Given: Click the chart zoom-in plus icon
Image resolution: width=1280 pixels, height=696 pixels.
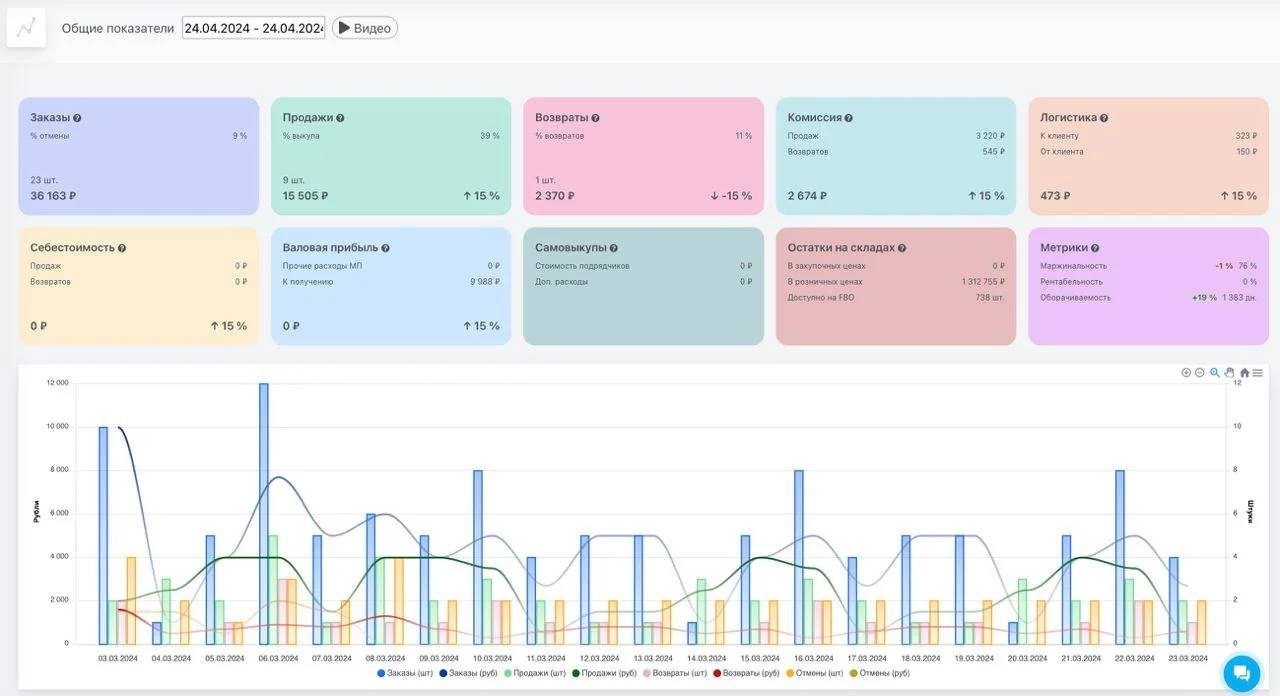Looking at the screenshot, I should [1186, 373].
